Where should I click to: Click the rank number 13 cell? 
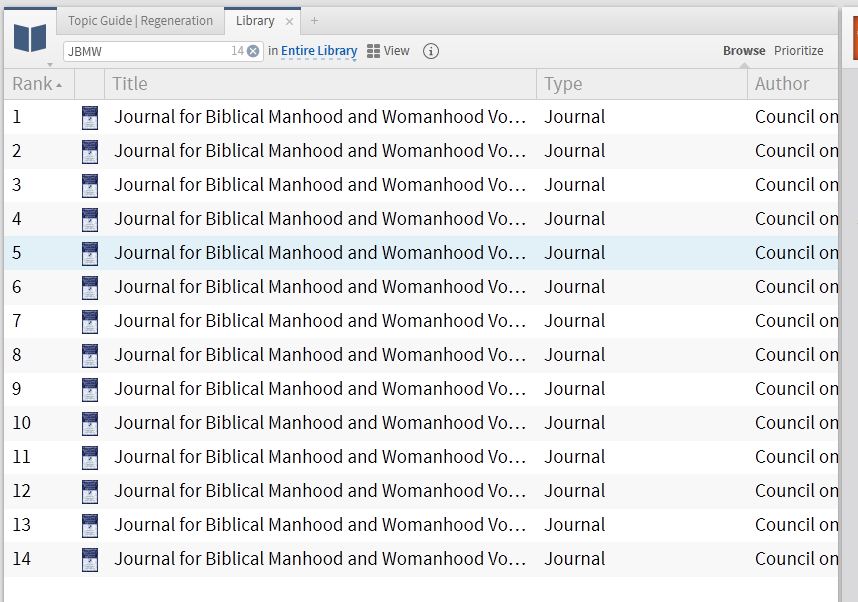21,524
